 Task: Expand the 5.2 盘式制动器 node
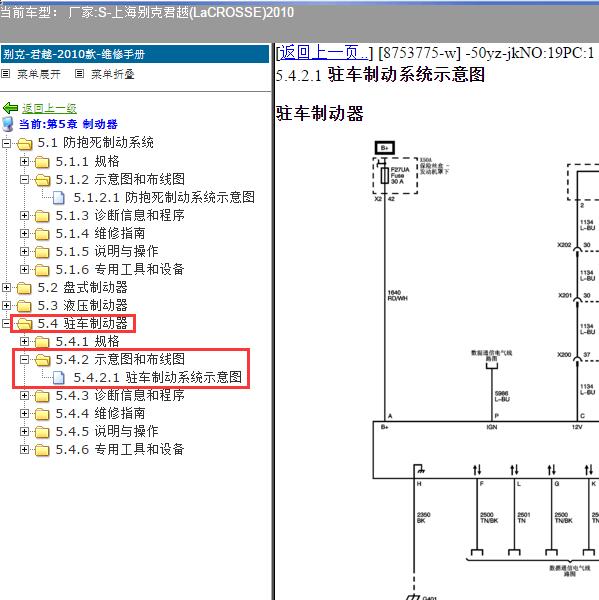coord(7,287)
